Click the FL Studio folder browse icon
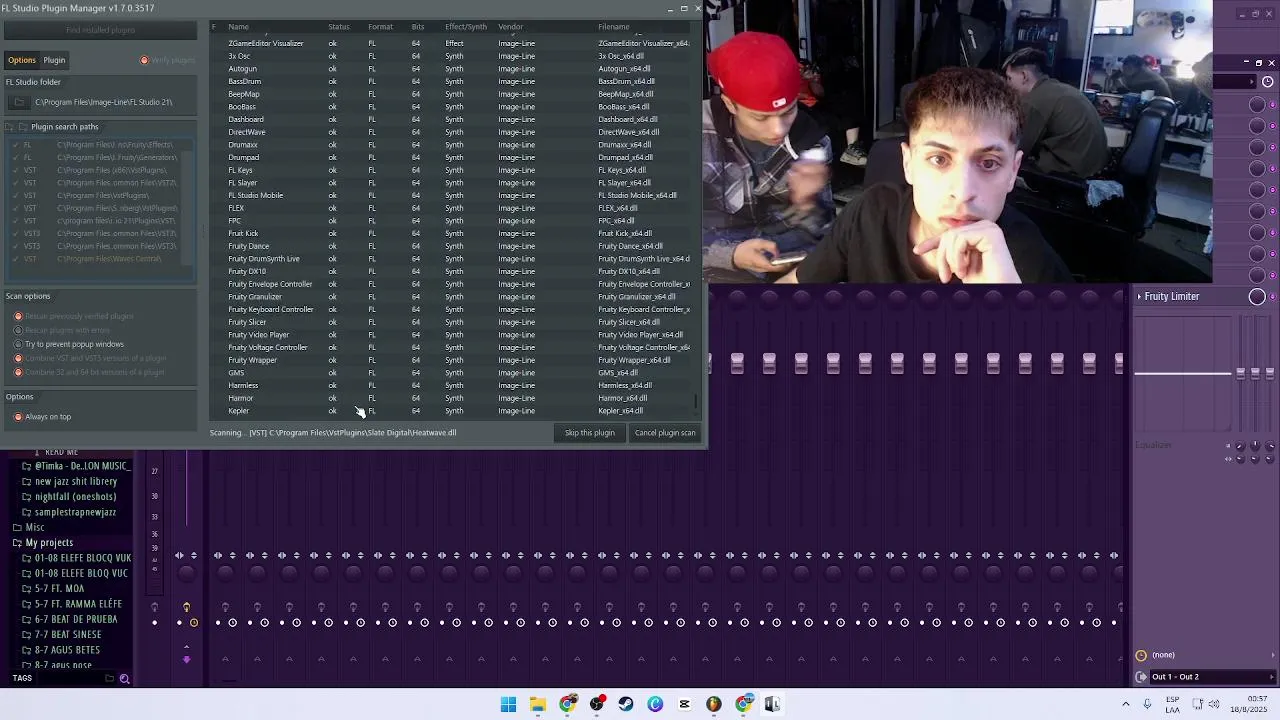Image resolution: width=1280 pixels, height=720 pixels. click(19, 102)
